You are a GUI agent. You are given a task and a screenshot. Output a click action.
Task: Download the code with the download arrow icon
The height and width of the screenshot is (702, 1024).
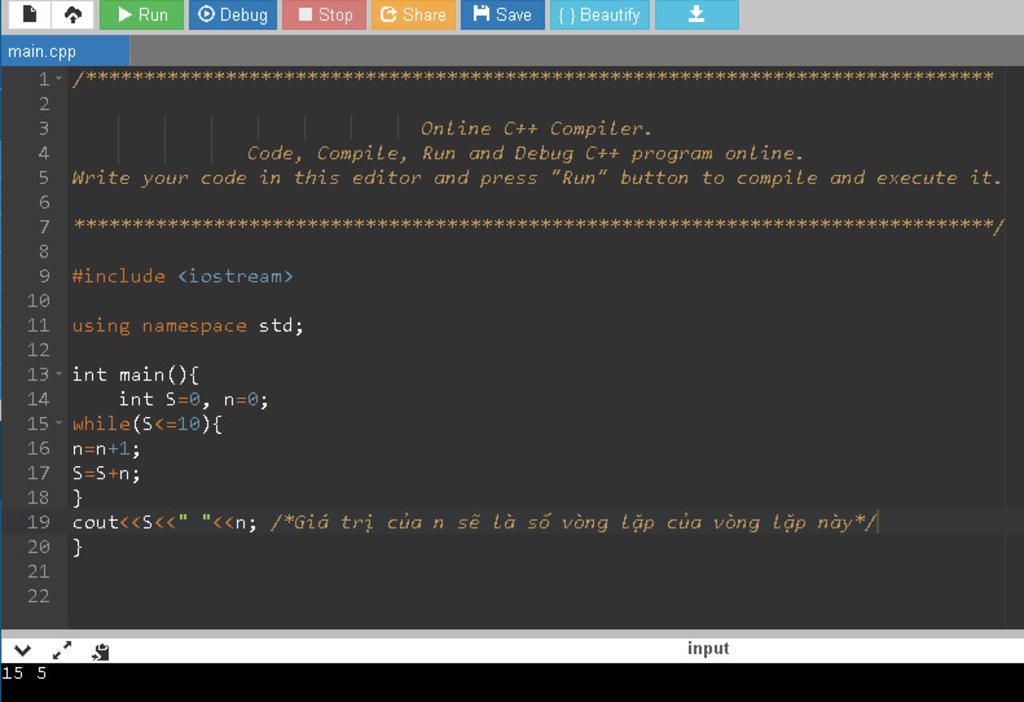tap(697, 14)
